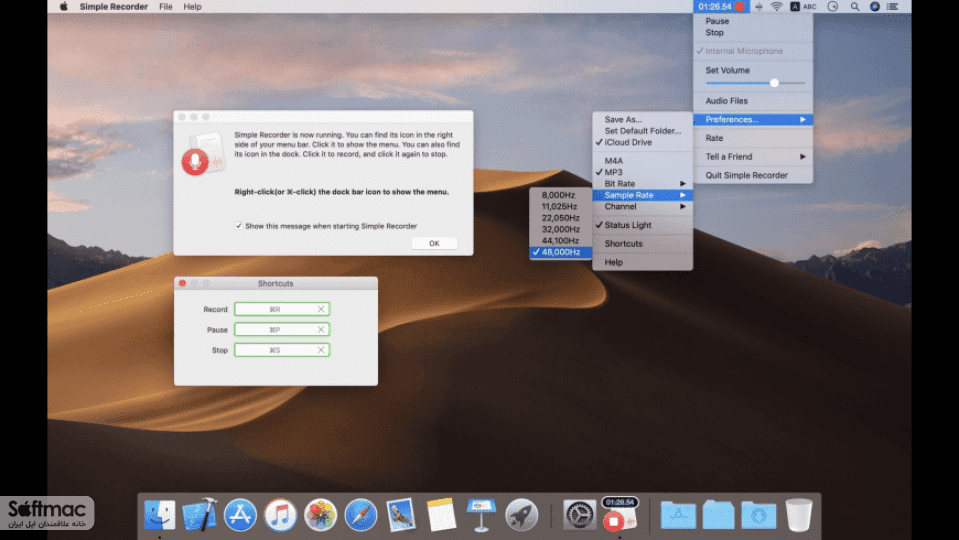
Task: Open the Trash in the dock
Action: point(799,514)
